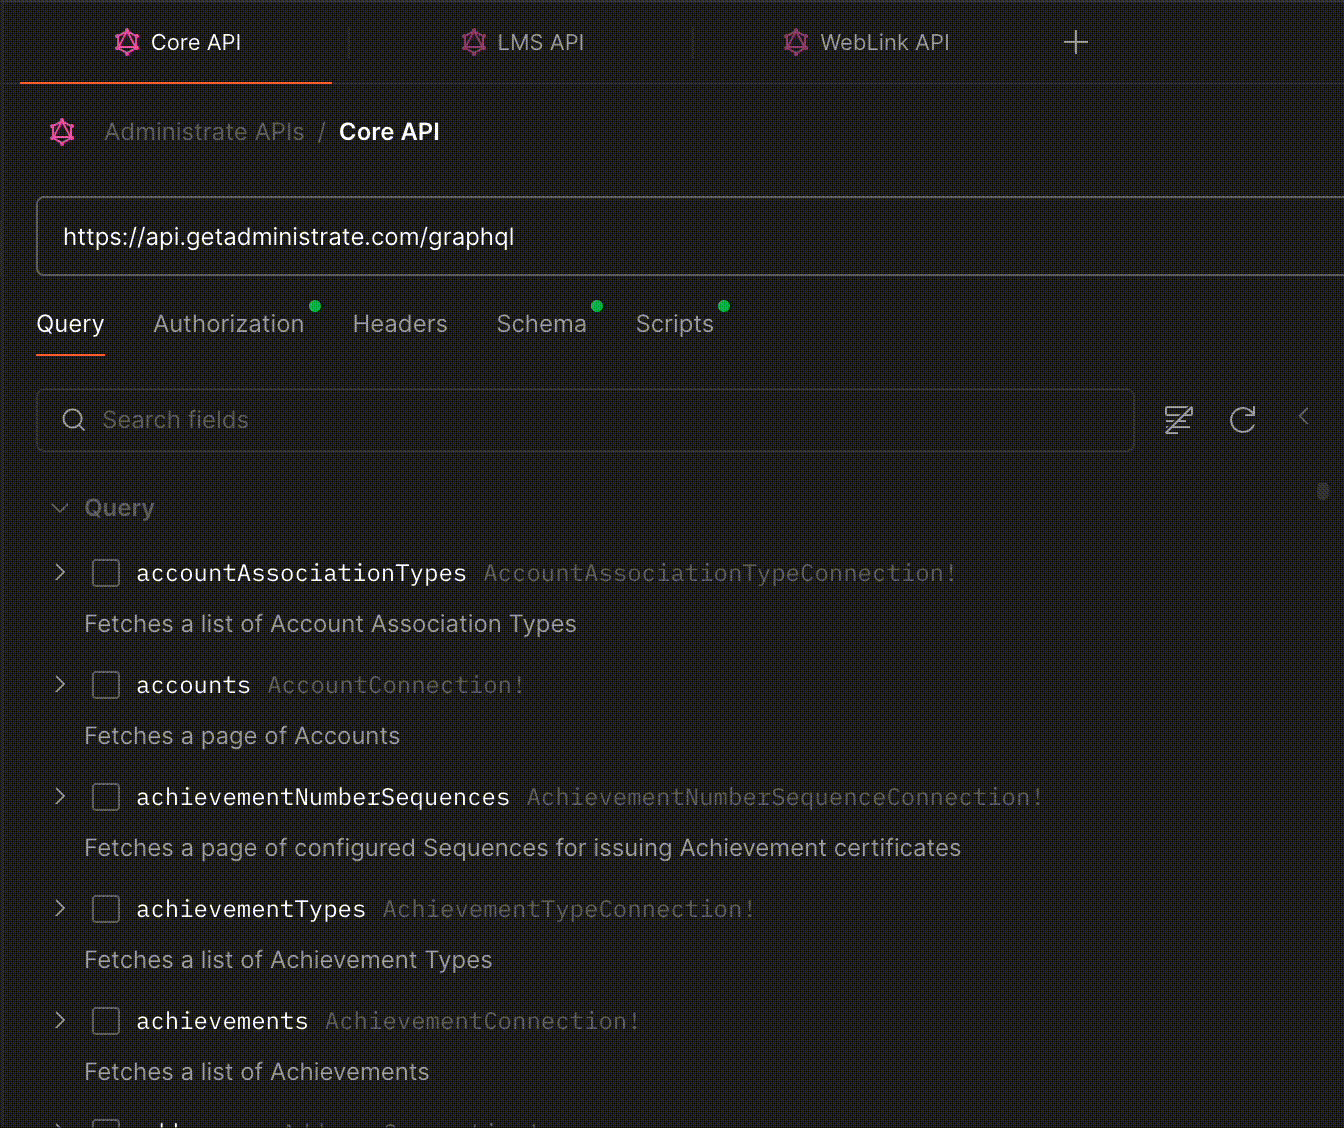The image size is (1344, 1128).
Task: Click the achievementNumberSequences field name
Action: [323, 797]
